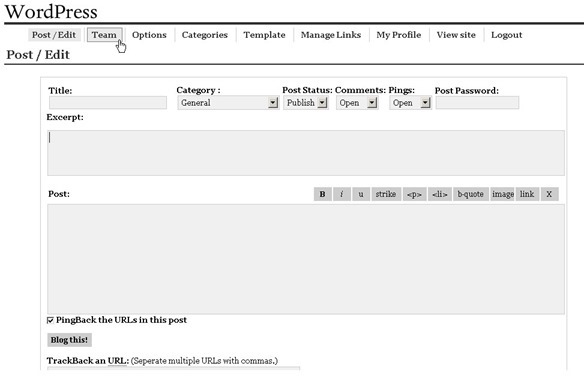Go to the Team menu item
This screenshot has height=390, width=584.
[x=104, y=35]
